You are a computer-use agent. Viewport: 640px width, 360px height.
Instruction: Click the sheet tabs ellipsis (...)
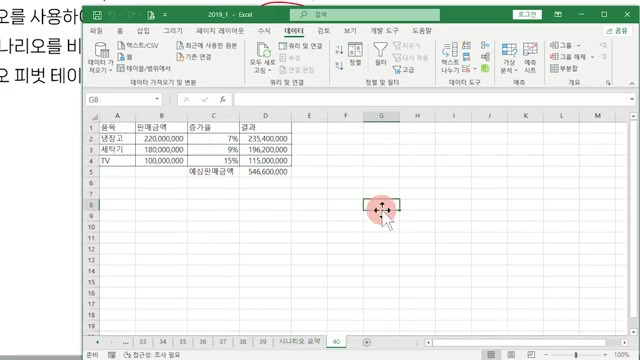point(125,342)
